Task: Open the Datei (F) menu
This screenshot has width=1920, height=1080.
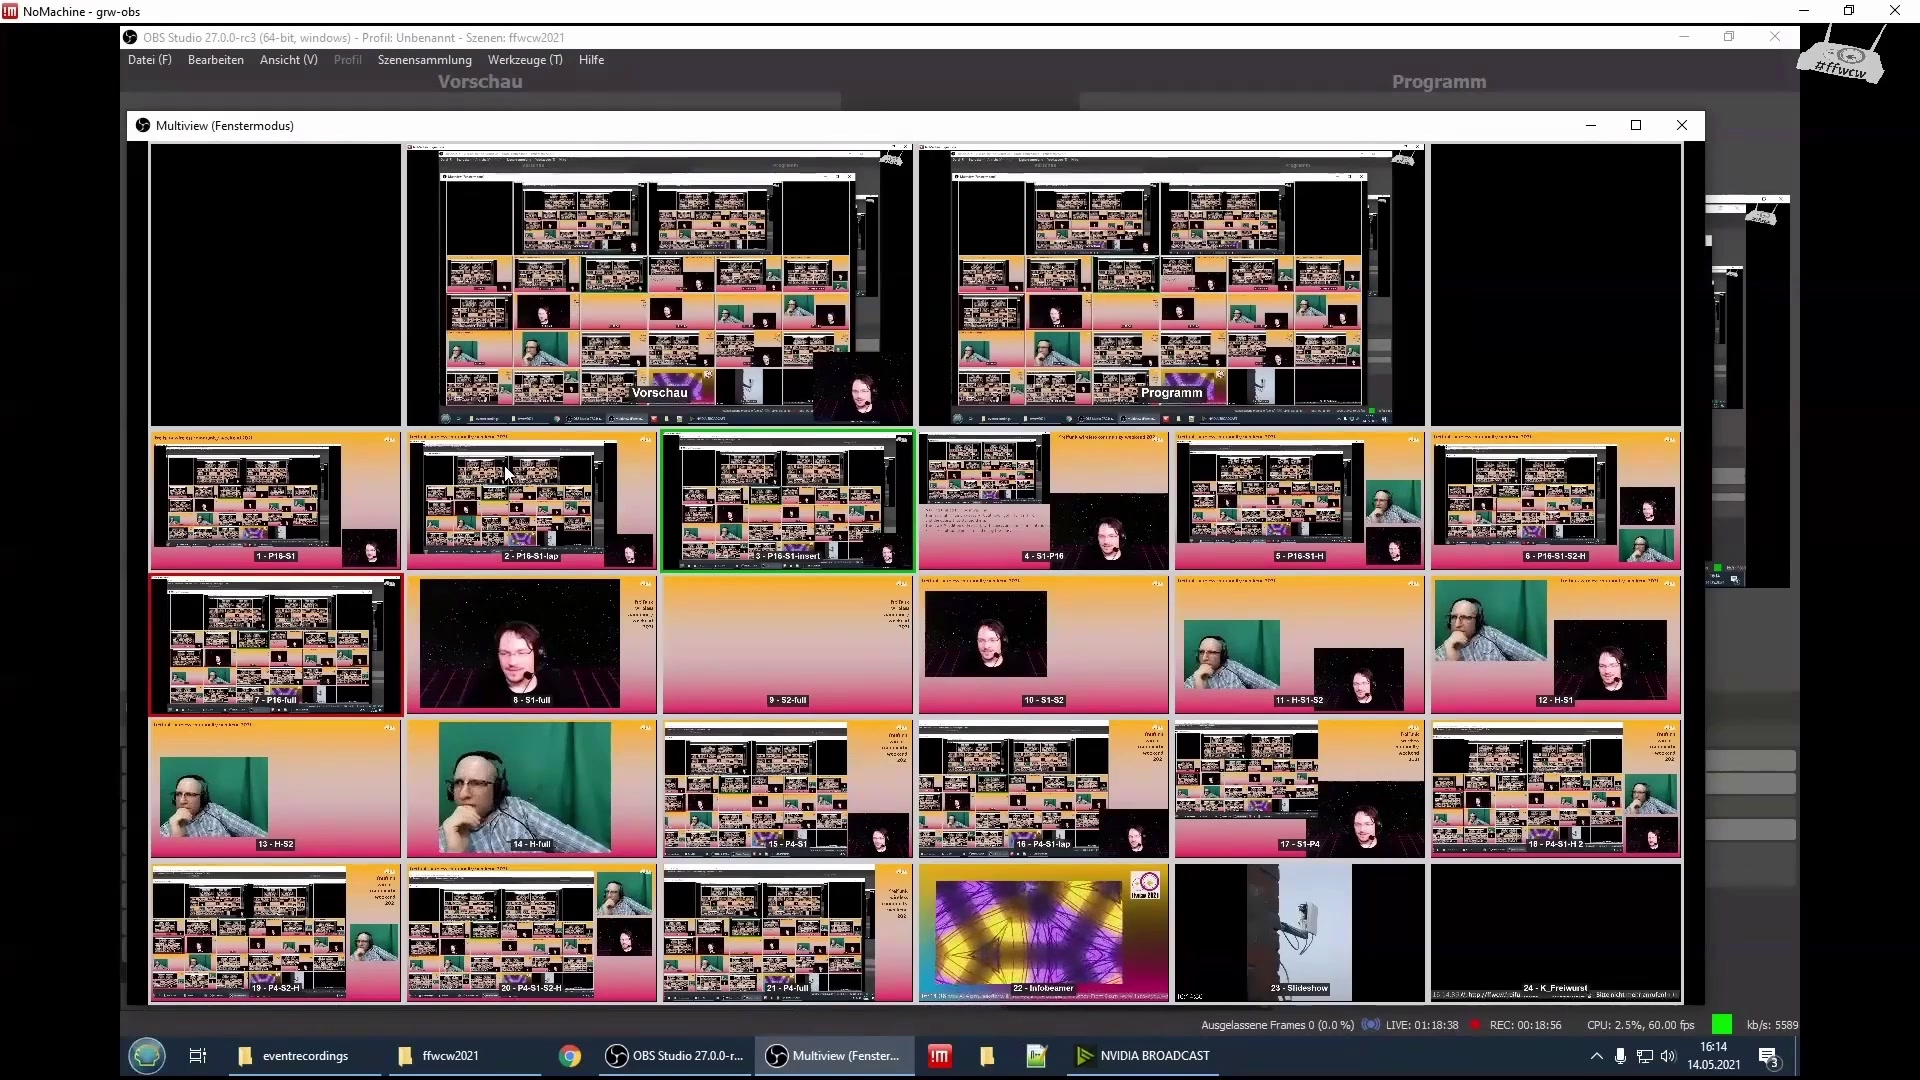Action: [149, 60]
